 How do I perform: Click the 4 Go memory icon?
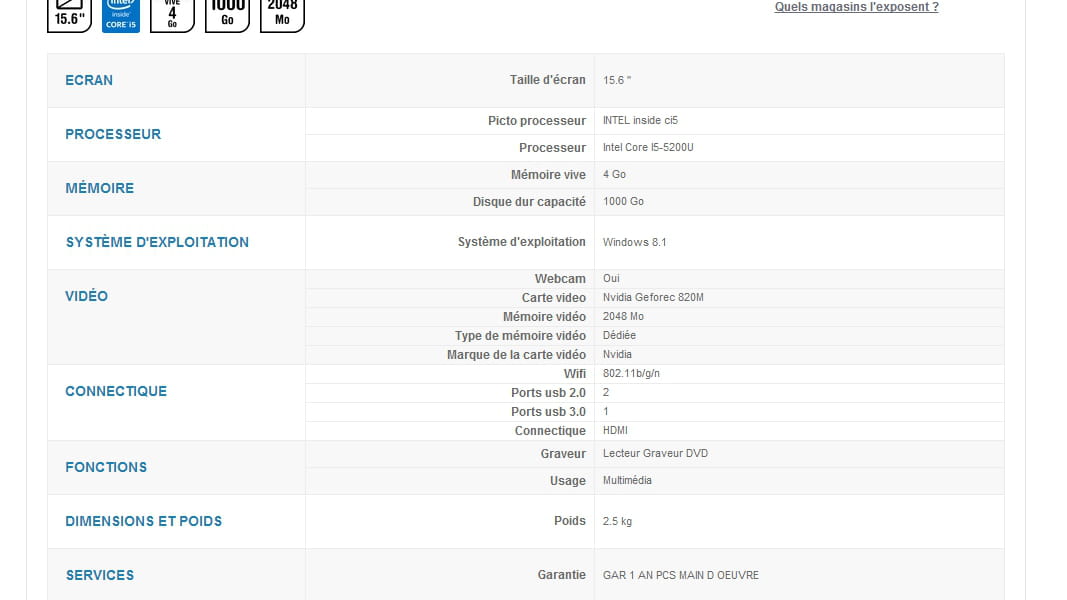(x=172, y=16)
